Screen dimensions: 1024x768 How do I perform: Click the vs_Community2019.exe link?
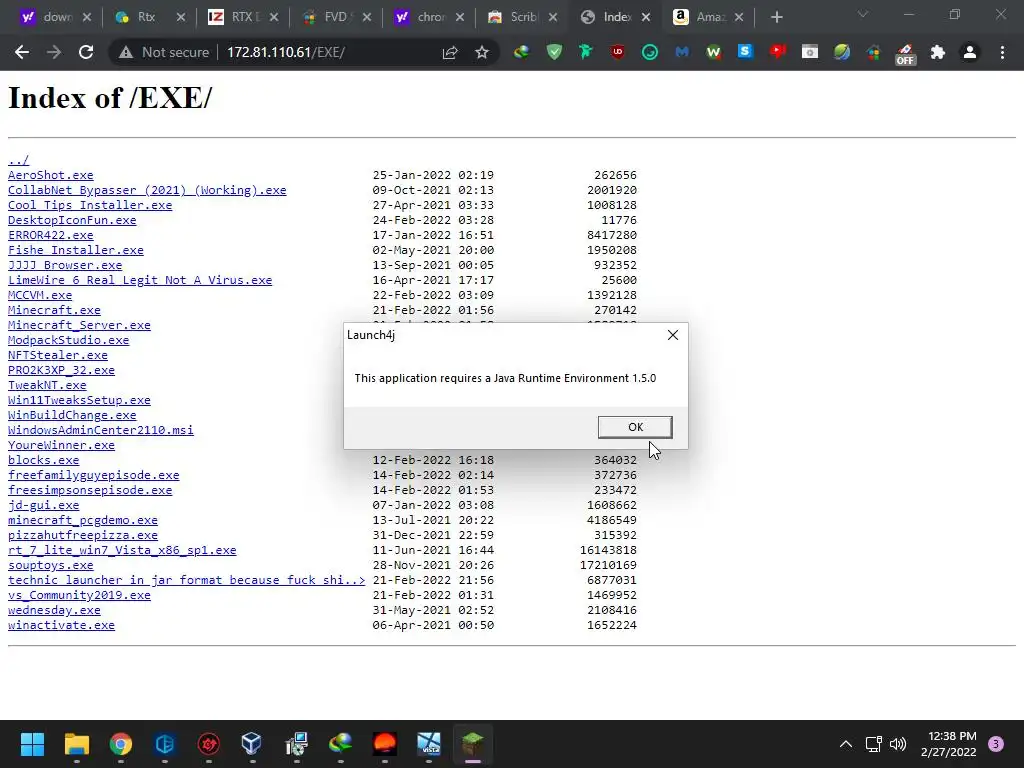coord(79,596)
